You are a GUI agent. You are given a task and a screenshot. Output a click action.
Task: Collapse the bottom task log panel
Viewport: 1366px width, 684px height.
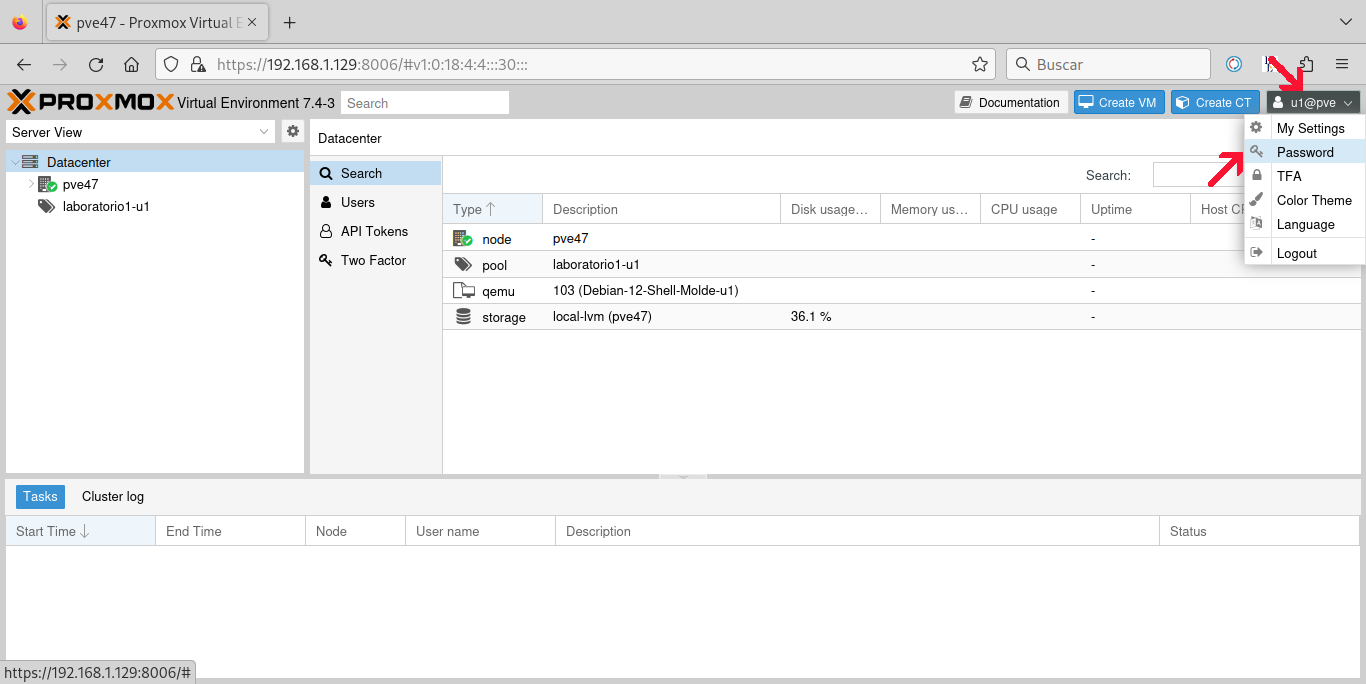(x=684, y=477)
